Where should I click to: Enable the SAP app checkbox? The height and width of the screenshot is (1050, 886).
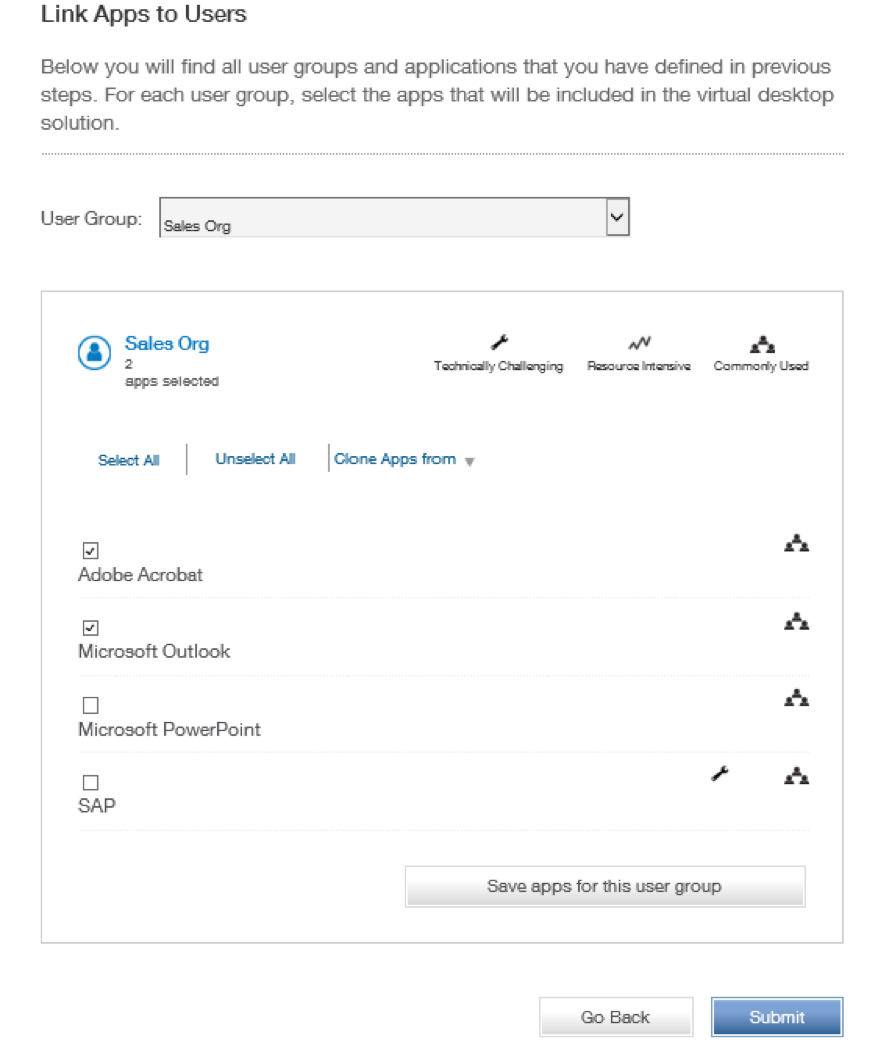pyautogui.click(x=90, y=783)
